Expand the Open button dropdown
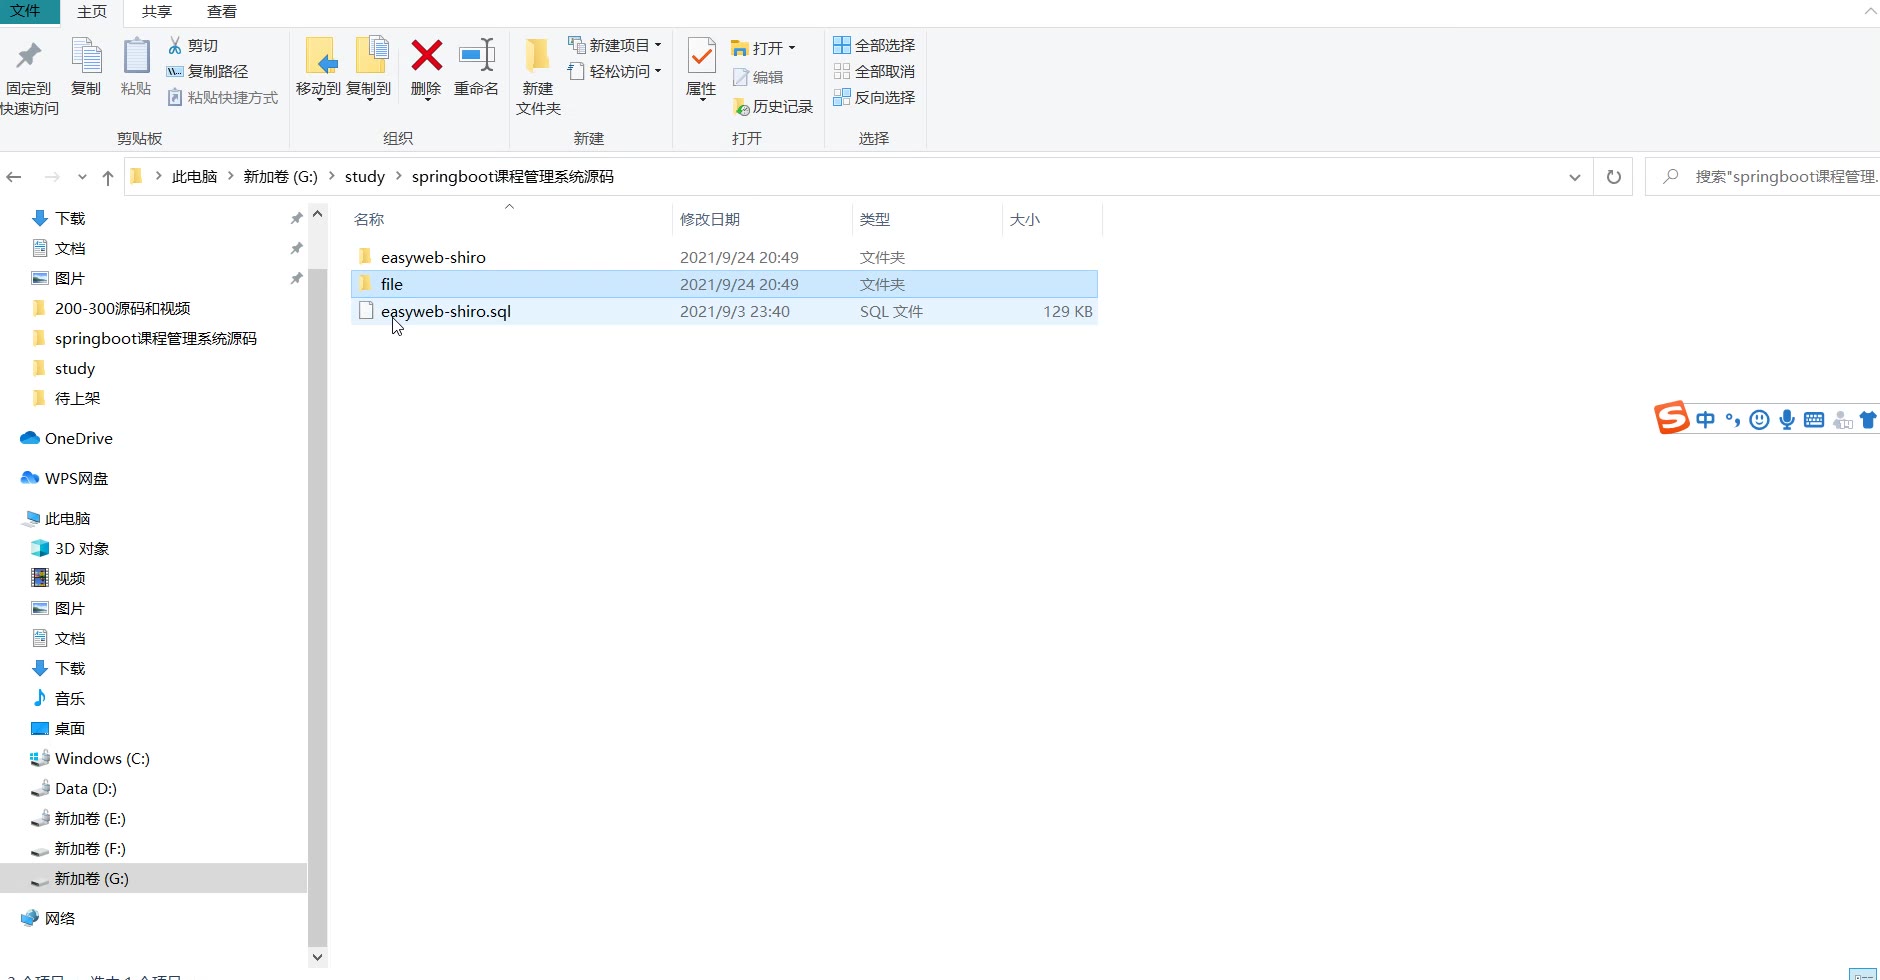This screenshot has height=980, width=1880. click(x=792, y=48)
